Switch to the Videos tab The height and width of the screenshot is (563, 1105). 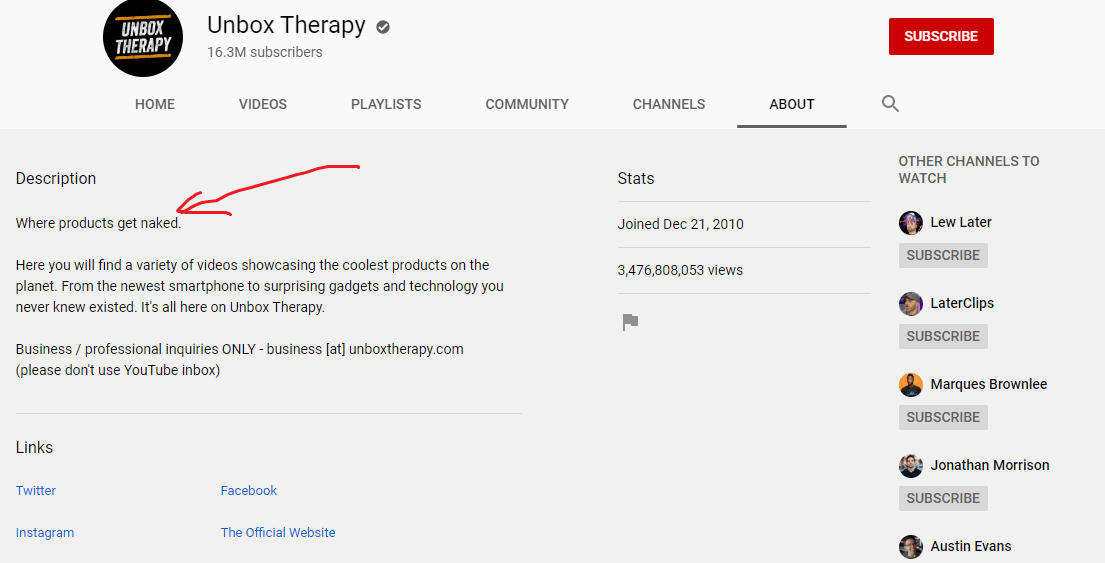tap(263, 104)
